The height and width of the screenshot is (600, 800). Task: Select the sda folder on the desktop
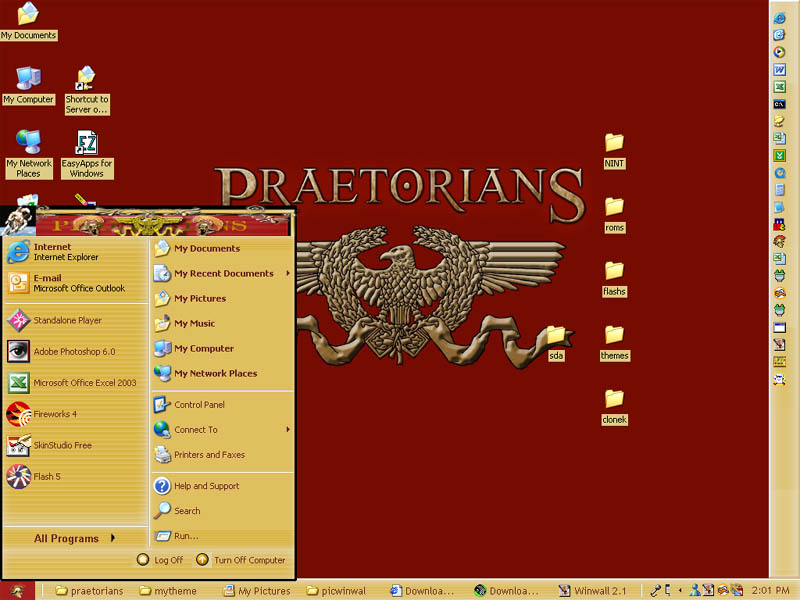click(x=556, y=343)
